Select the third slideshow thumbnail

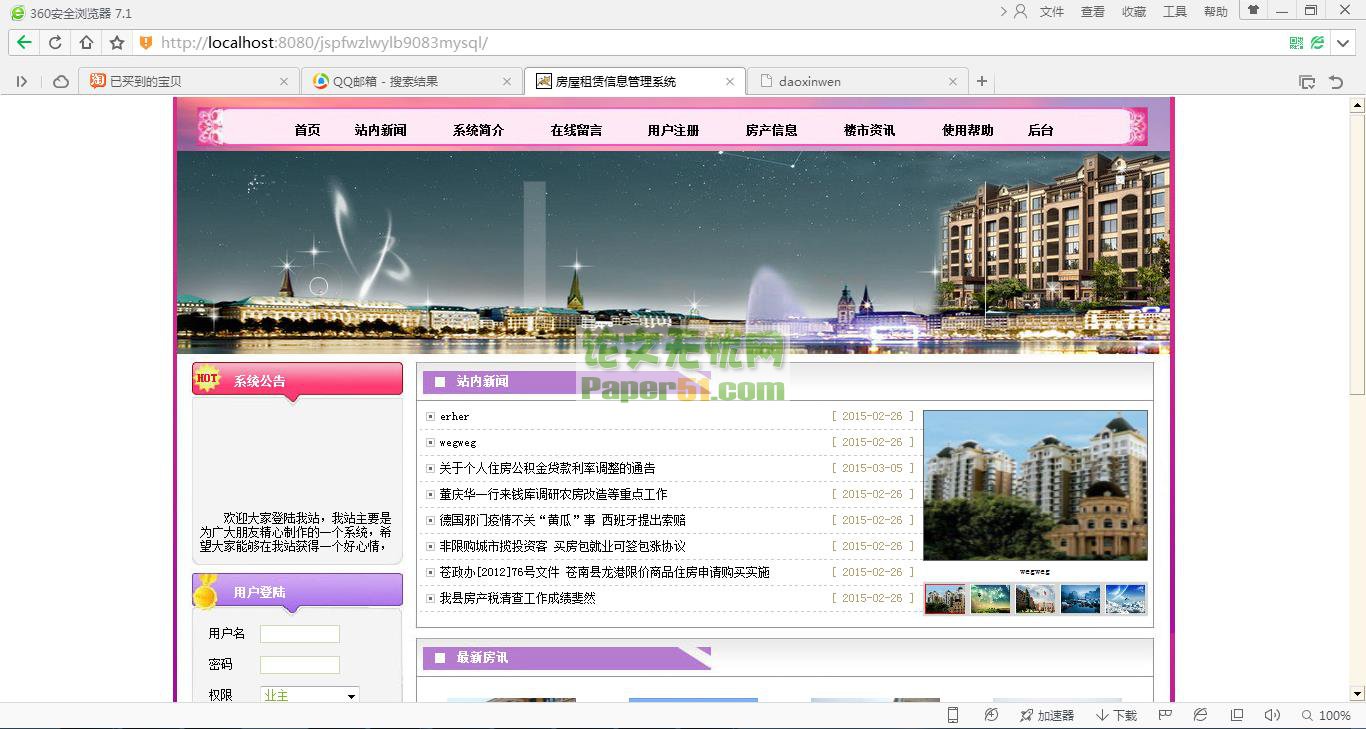[1035, 599]
